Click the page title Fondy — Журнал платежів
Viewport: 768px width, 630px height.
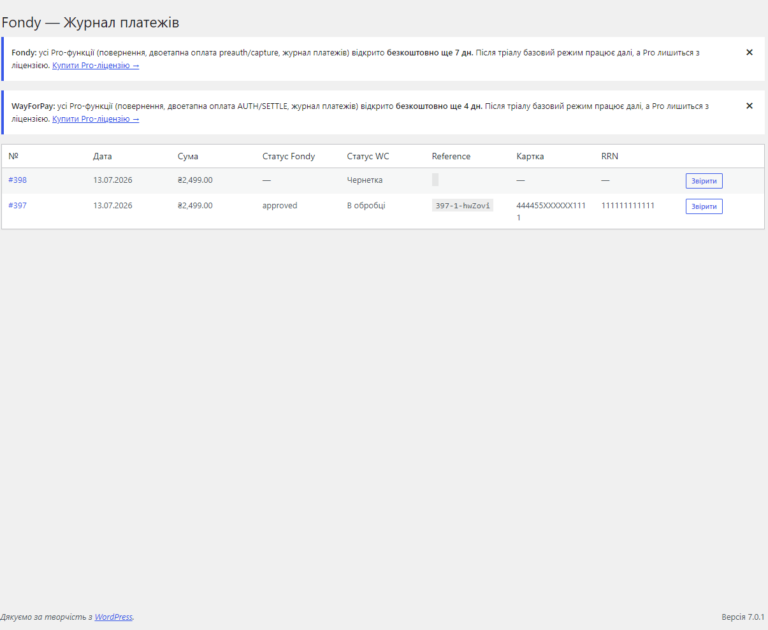(90, 23)
